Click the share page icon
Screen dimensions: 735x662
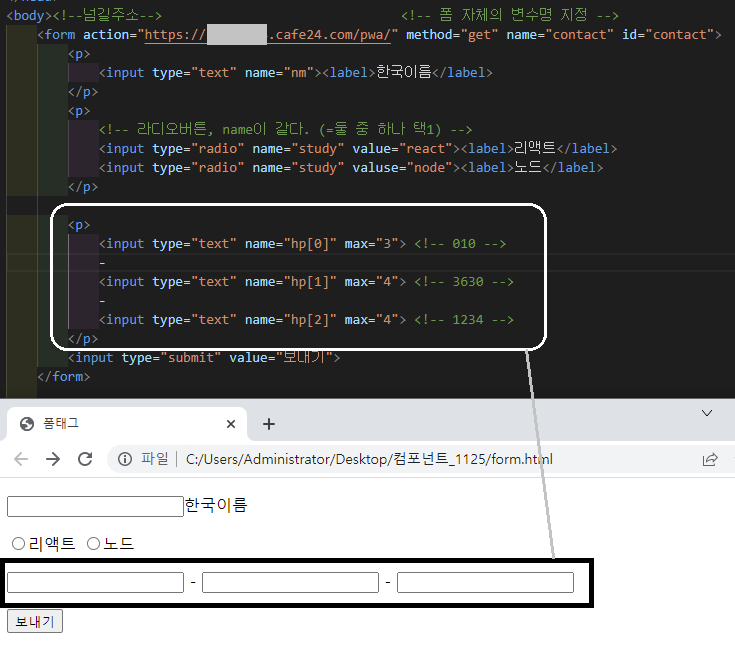[x=710, y=459]
